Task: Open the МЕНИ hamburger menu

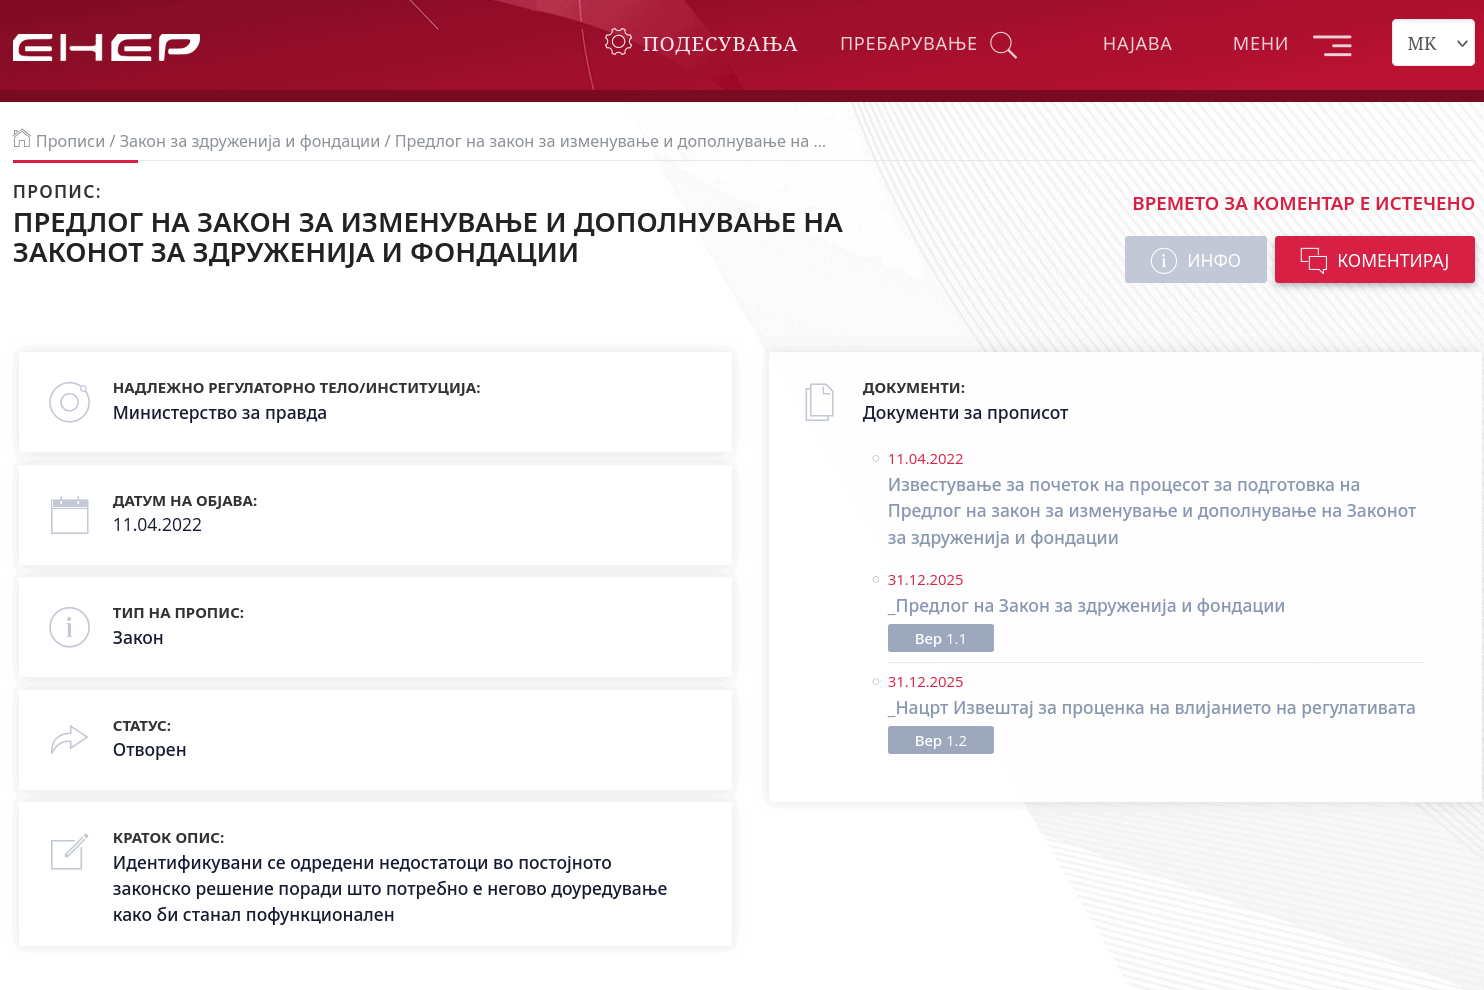Action: coord(1333,44)
